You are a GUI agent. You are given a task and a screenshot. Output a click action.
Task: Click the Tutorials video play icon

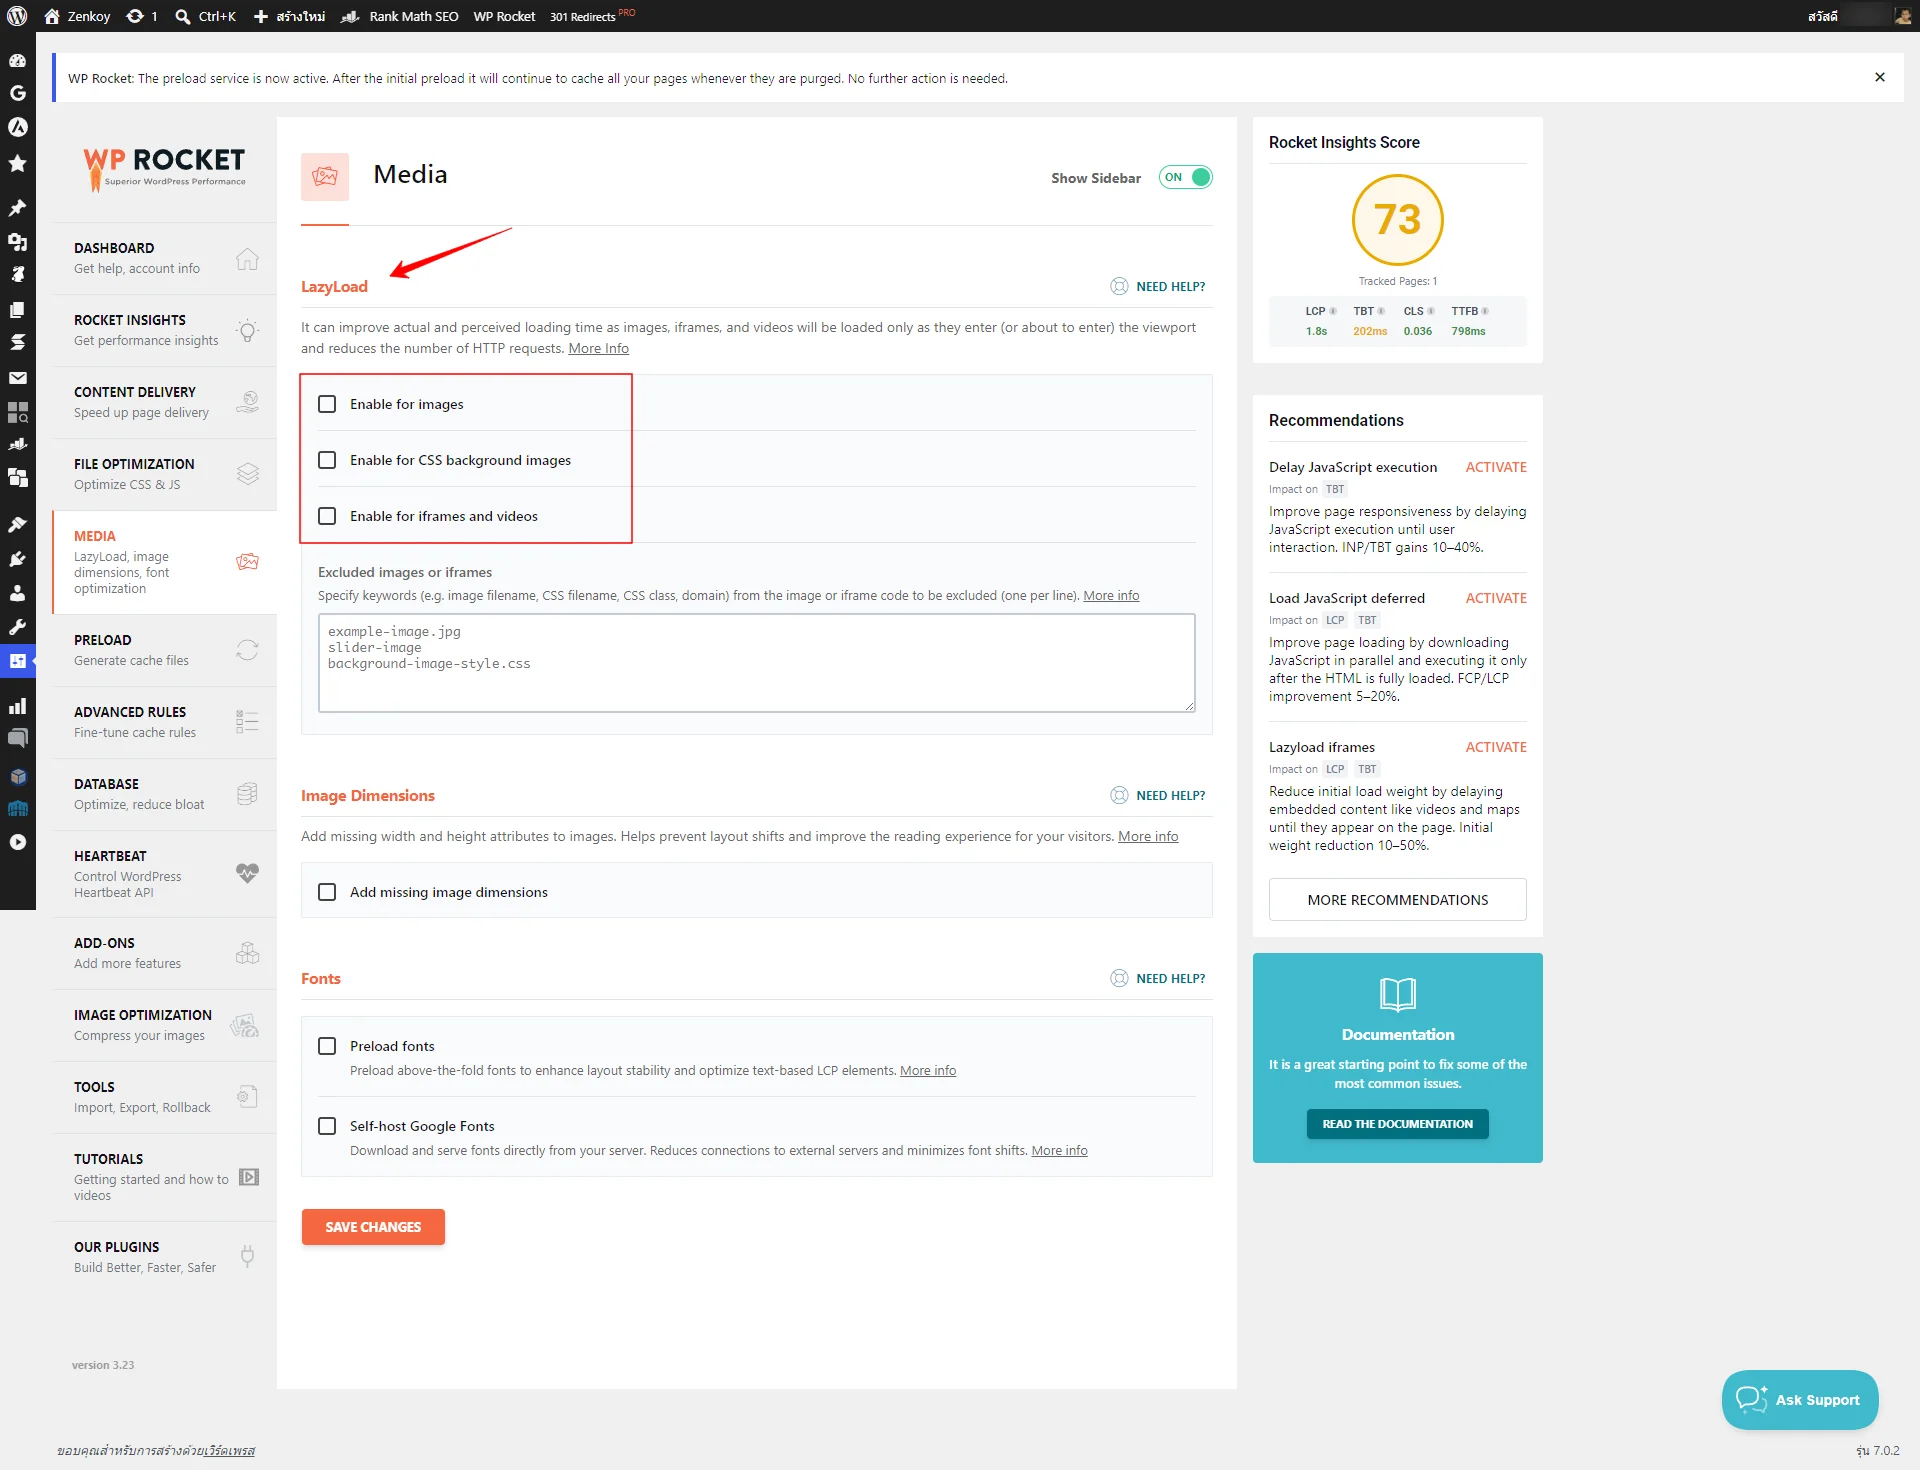(249, 1177)
